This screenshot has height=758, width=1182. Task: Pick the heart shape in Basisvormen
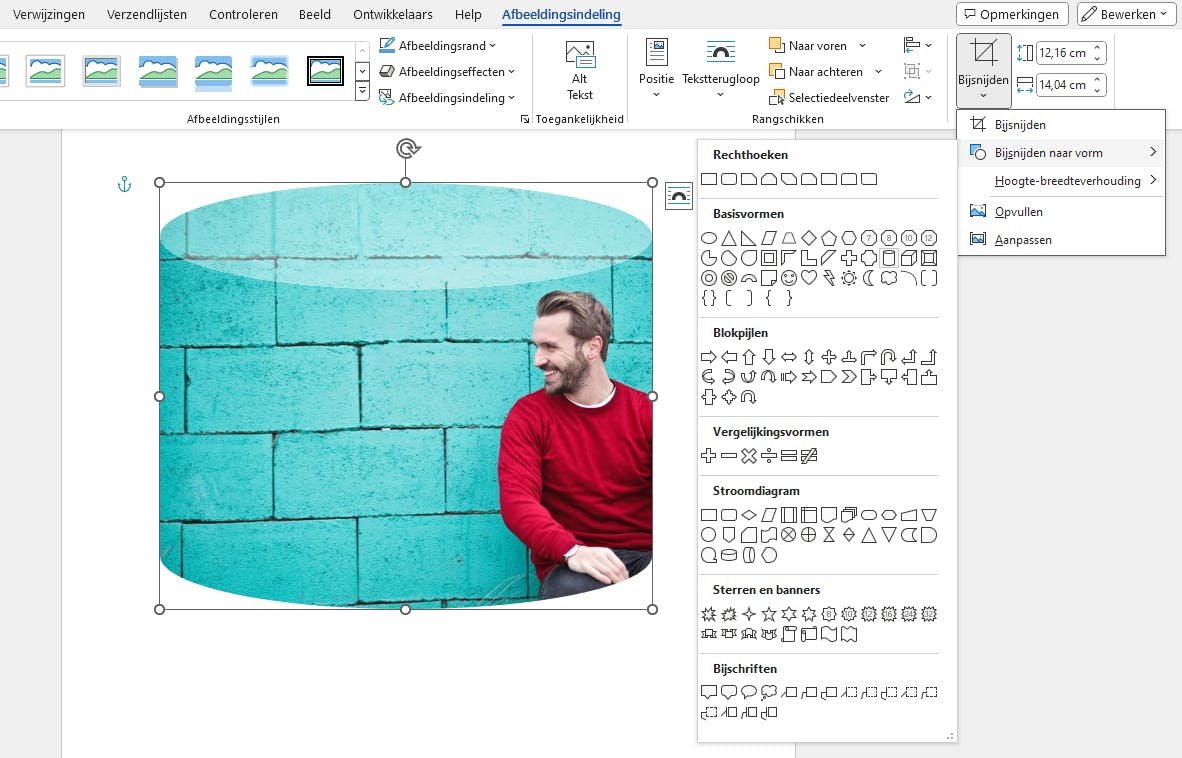(x=809, y=278)
